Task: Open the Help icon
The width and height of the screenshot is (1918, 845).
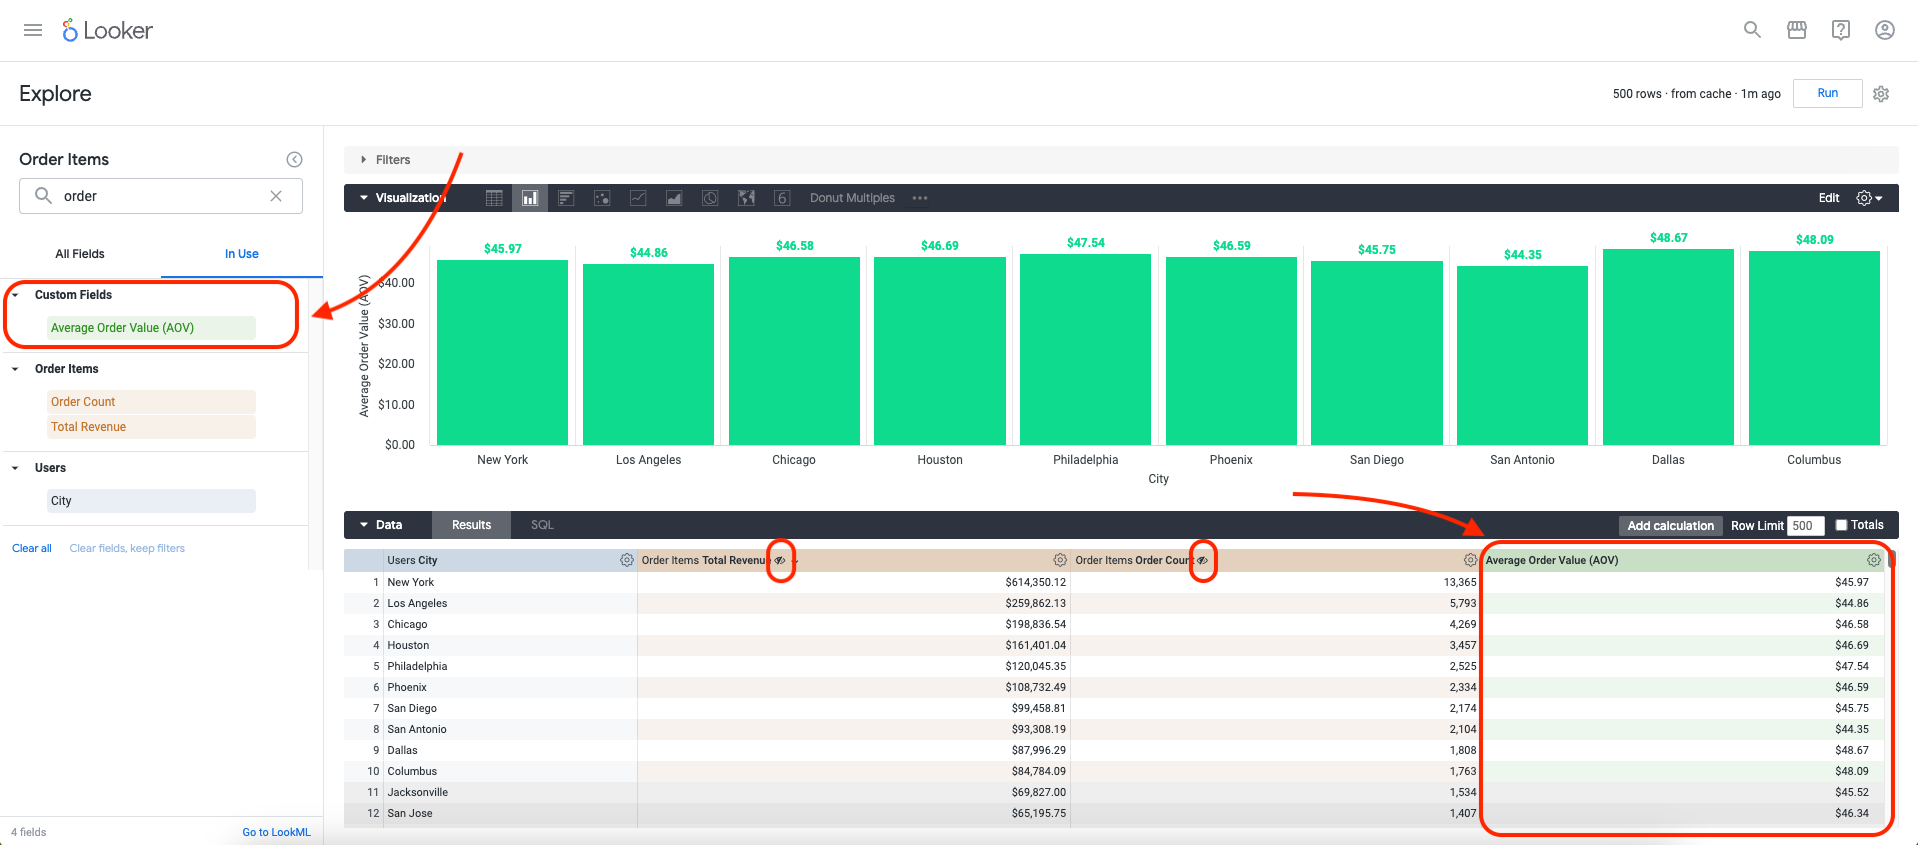Action: pyautogui.click(x=1841, y=30)
